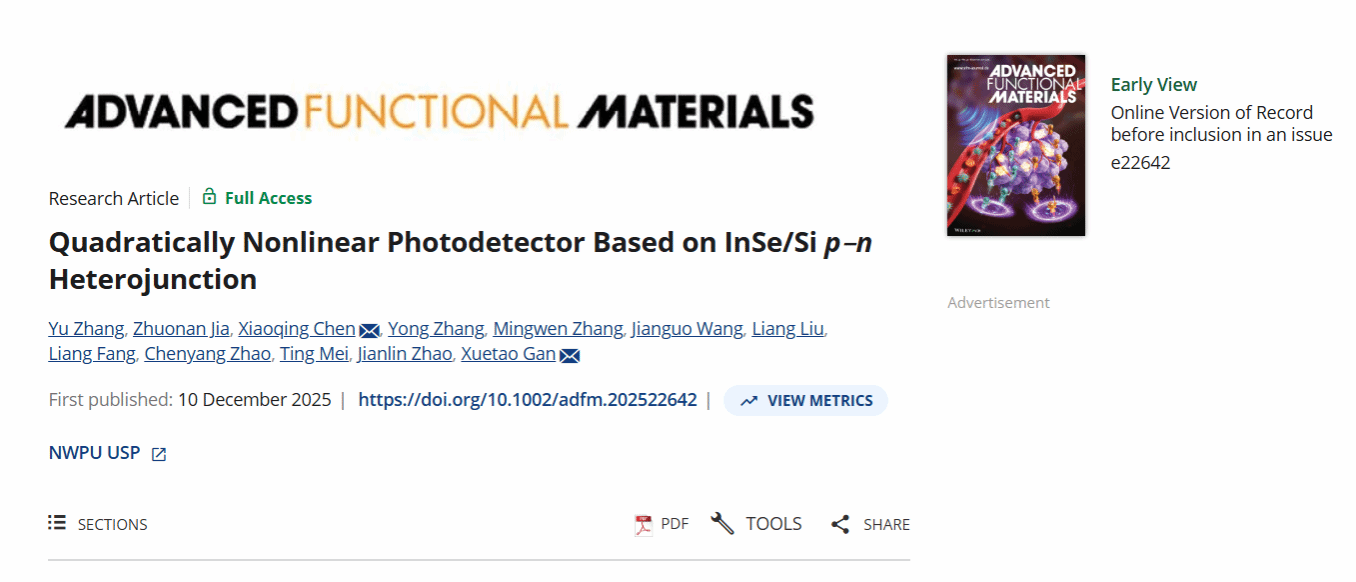The image size is (1356, 582).
Task: Follow the NWPU USP link
Action: point(94,453)
